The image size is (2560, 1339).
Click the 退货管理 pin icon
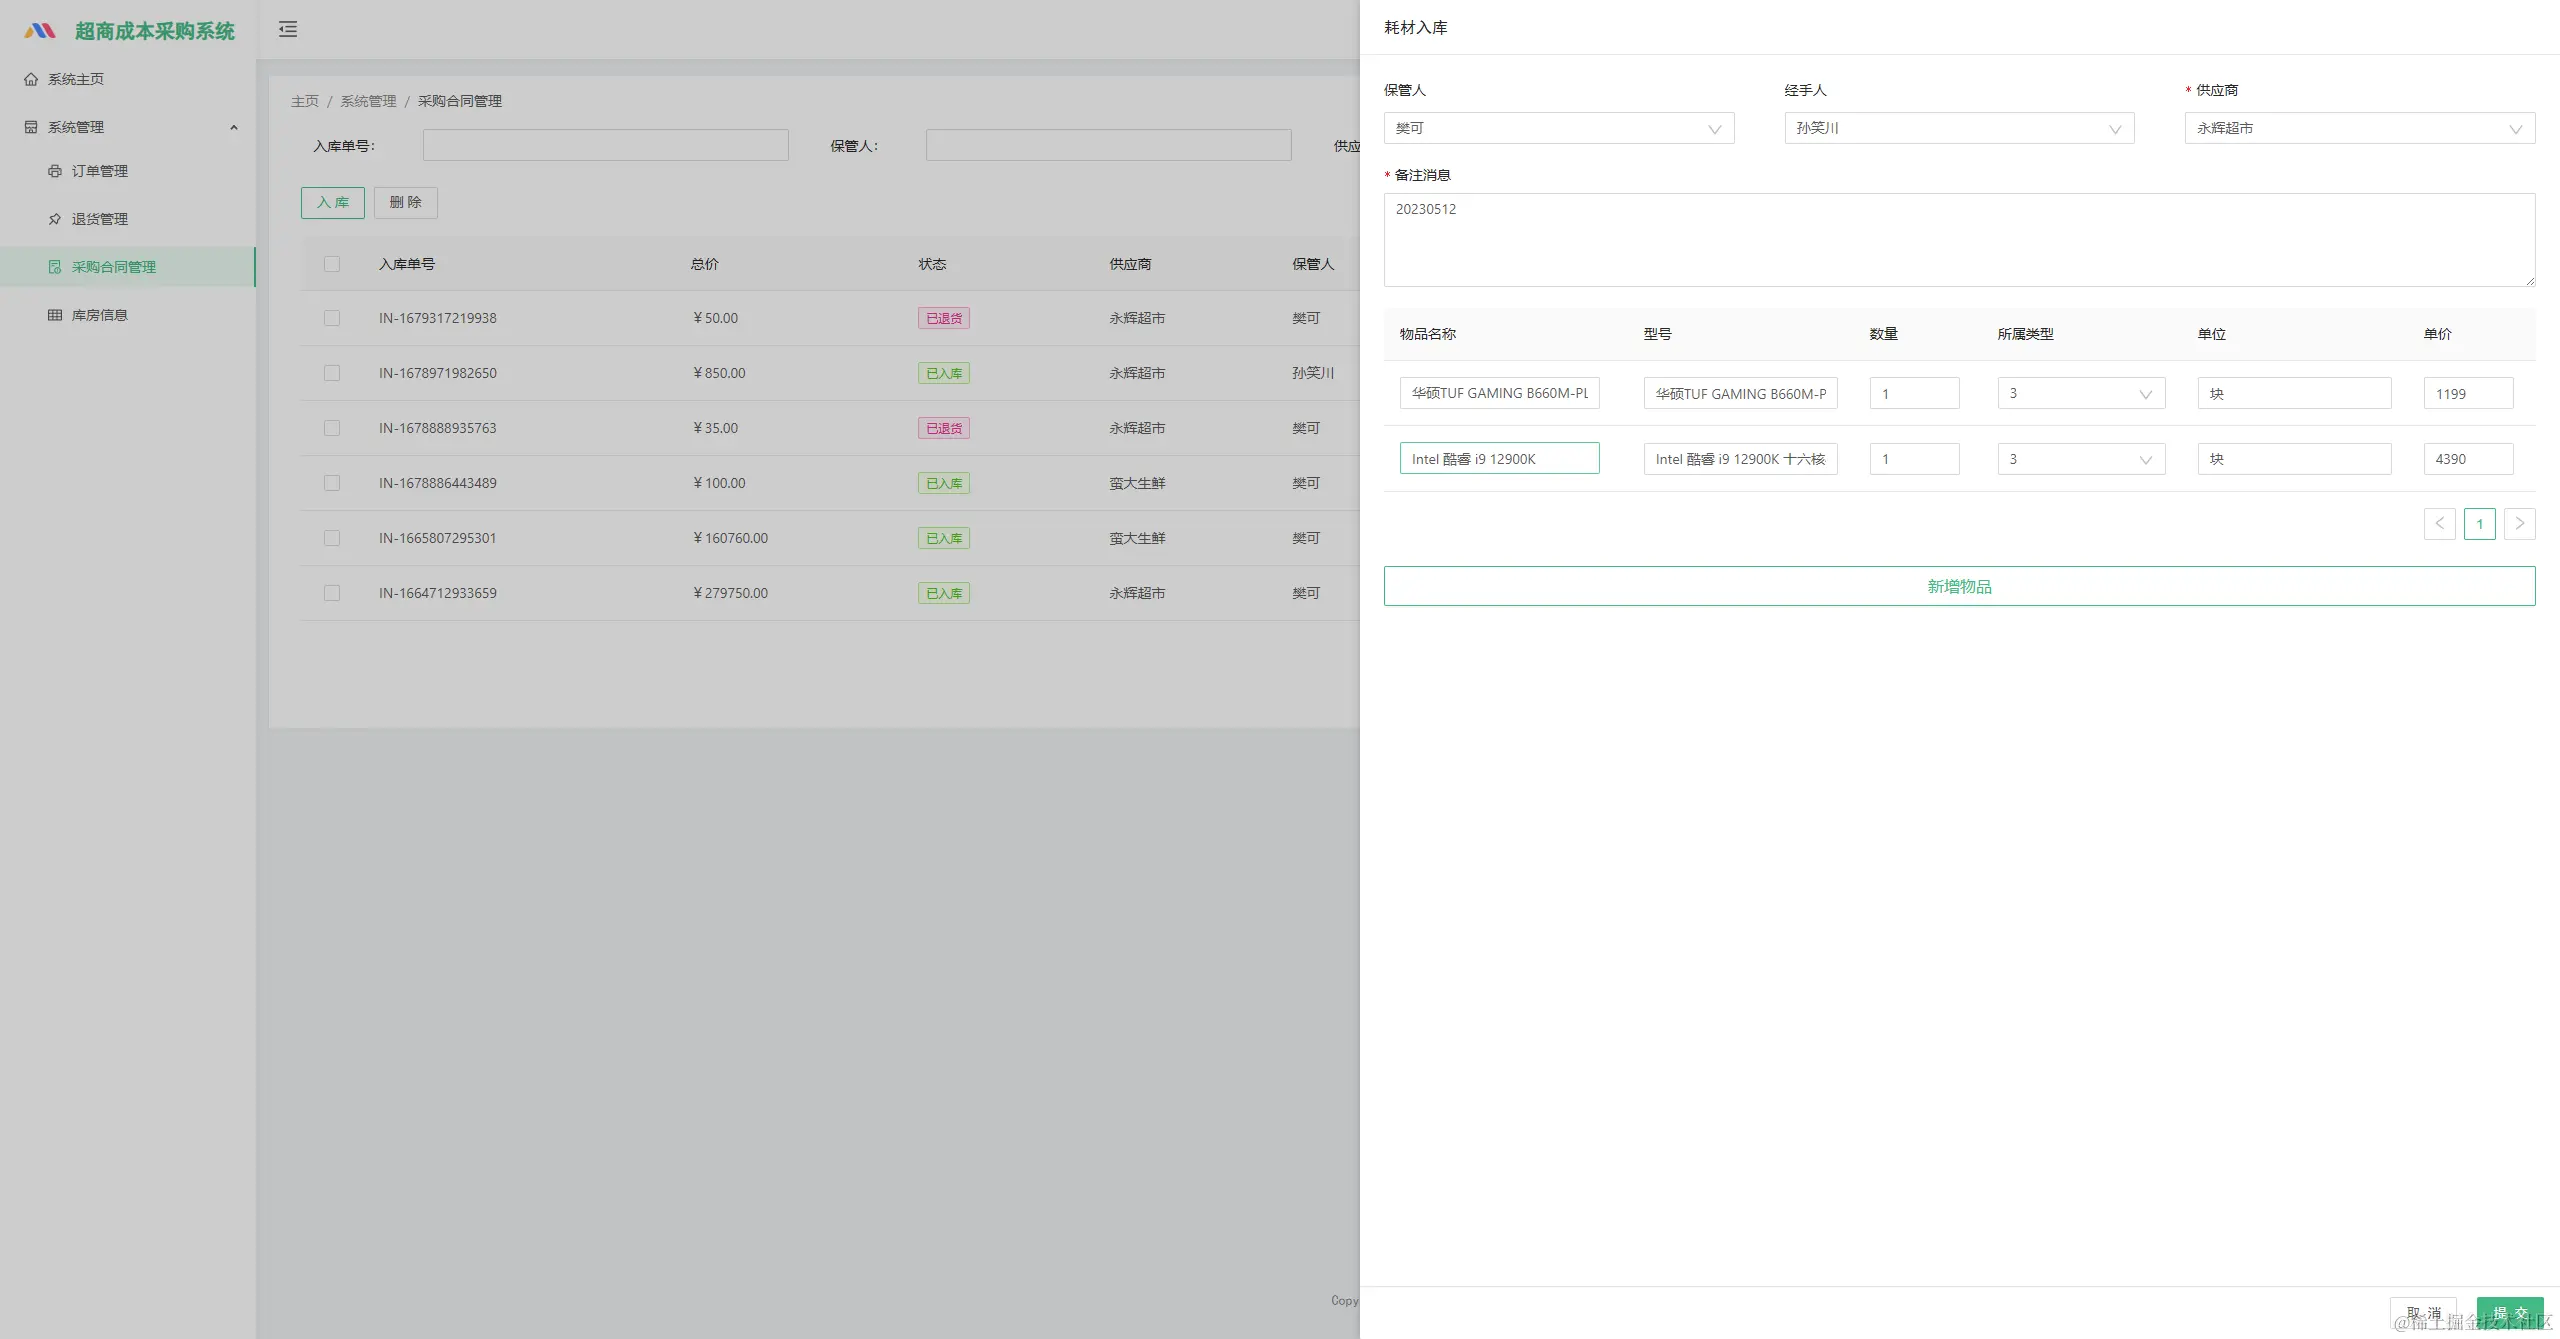pos(55,219)
